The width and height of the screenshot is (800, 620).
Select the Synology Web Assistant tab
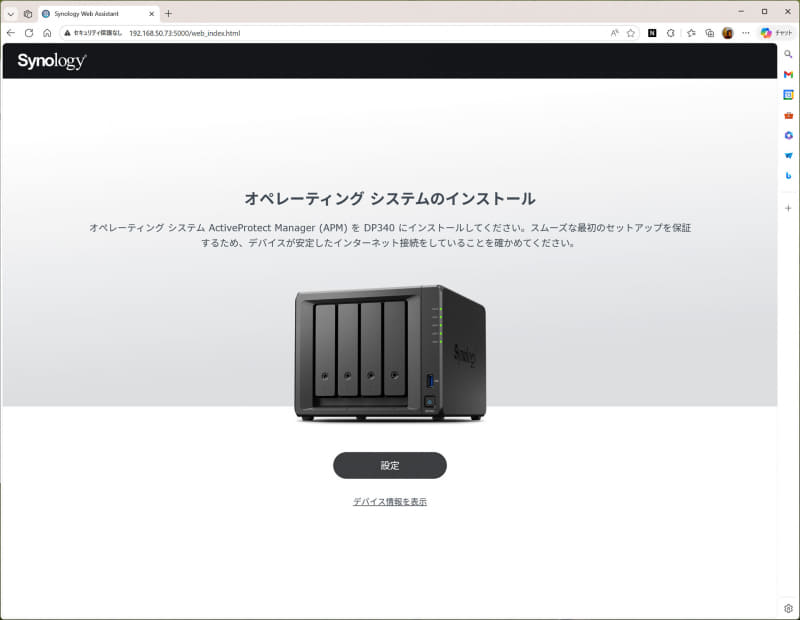coord(98,14)
